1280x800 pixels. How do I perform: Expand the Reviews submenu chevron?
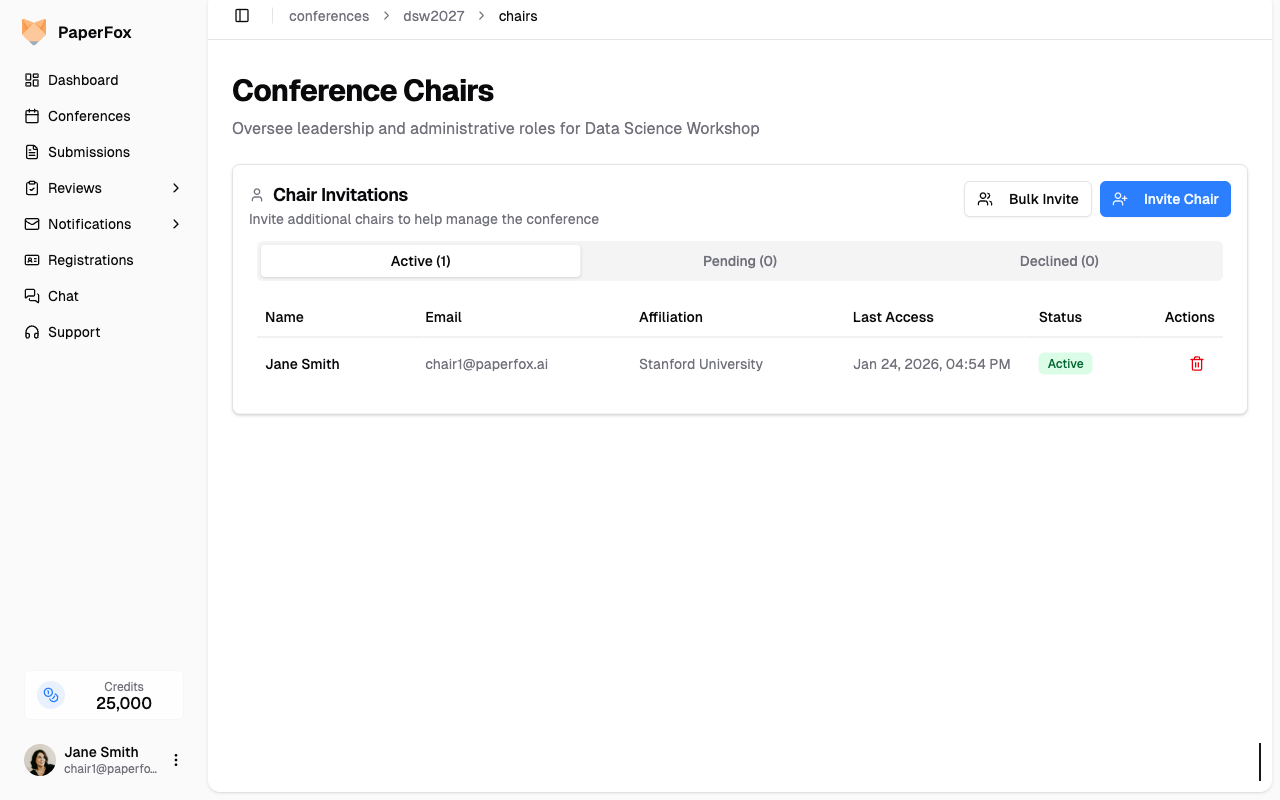pos(176,188)
